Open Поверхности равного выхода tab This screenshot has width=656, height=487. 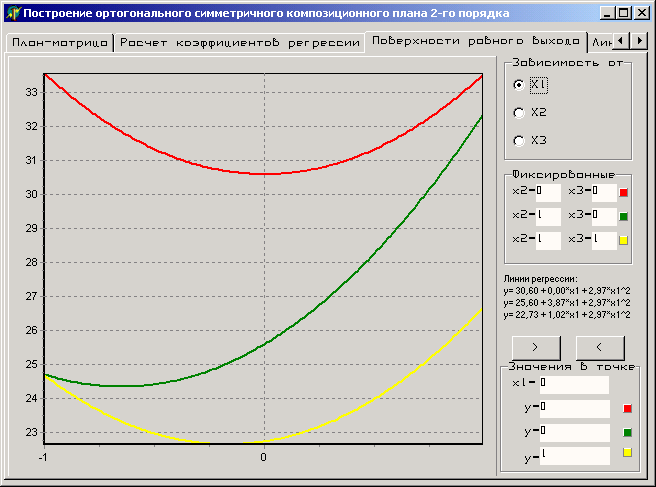point(476,41)
